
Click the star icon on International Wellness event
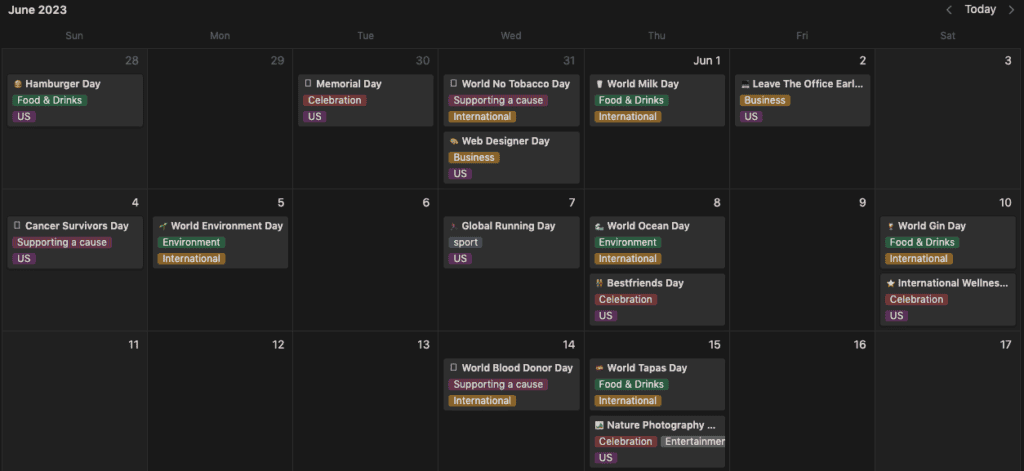point(890,283)
